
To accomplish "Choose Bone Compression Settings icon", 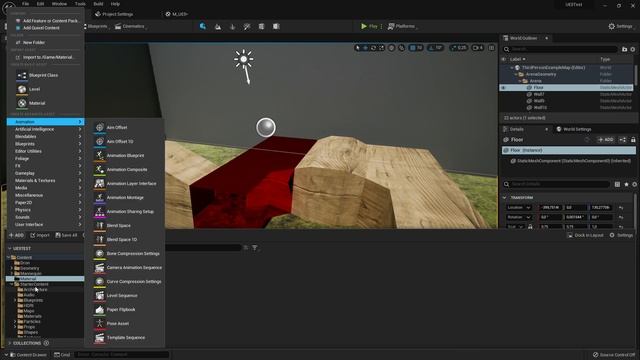I will tap(99, 253).
